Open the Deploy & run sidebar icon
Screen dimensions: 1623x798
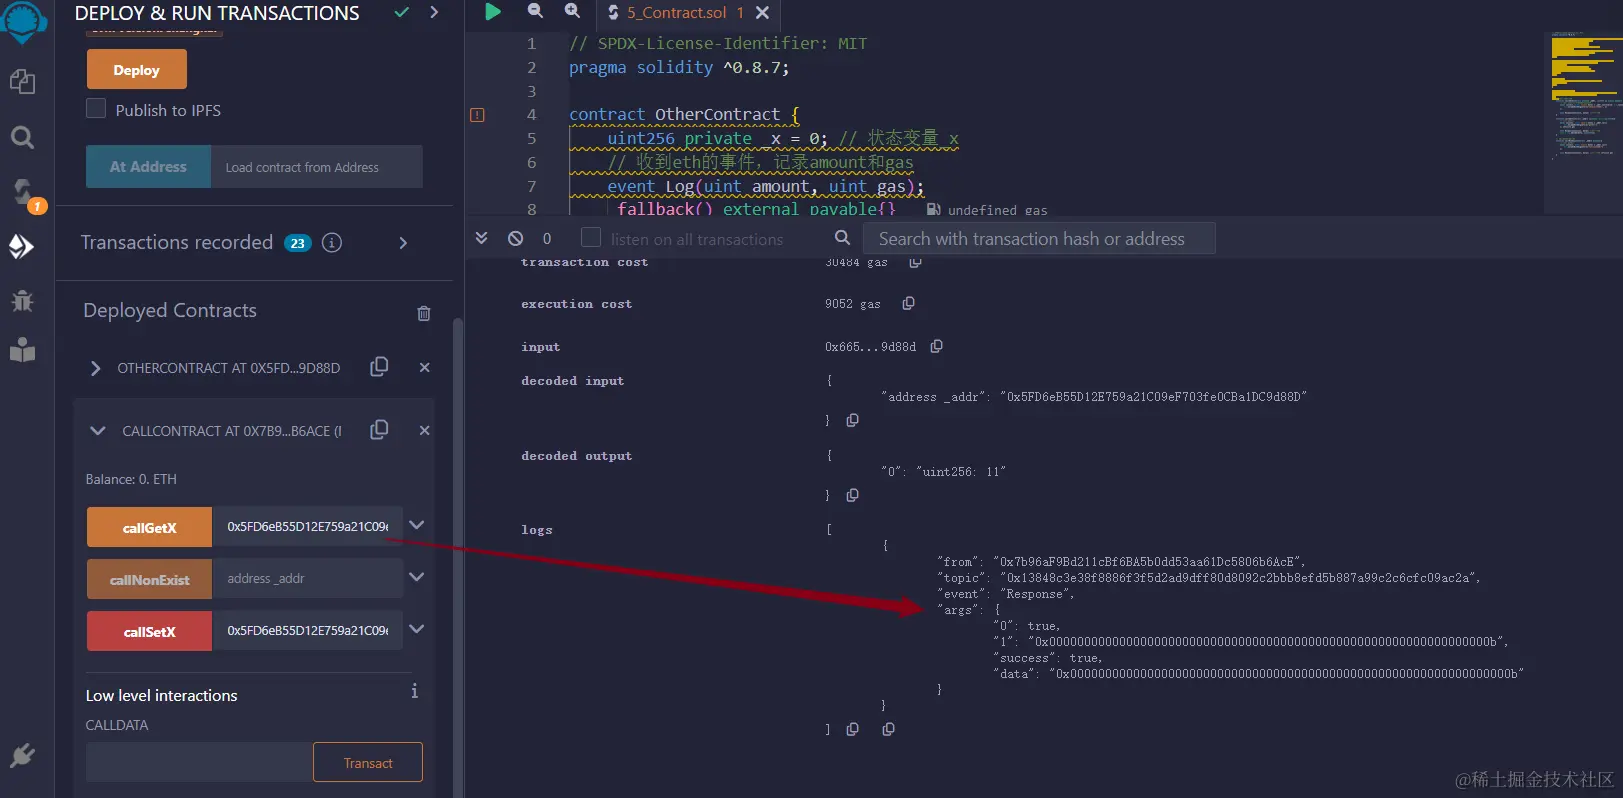[x=22, y=246]
